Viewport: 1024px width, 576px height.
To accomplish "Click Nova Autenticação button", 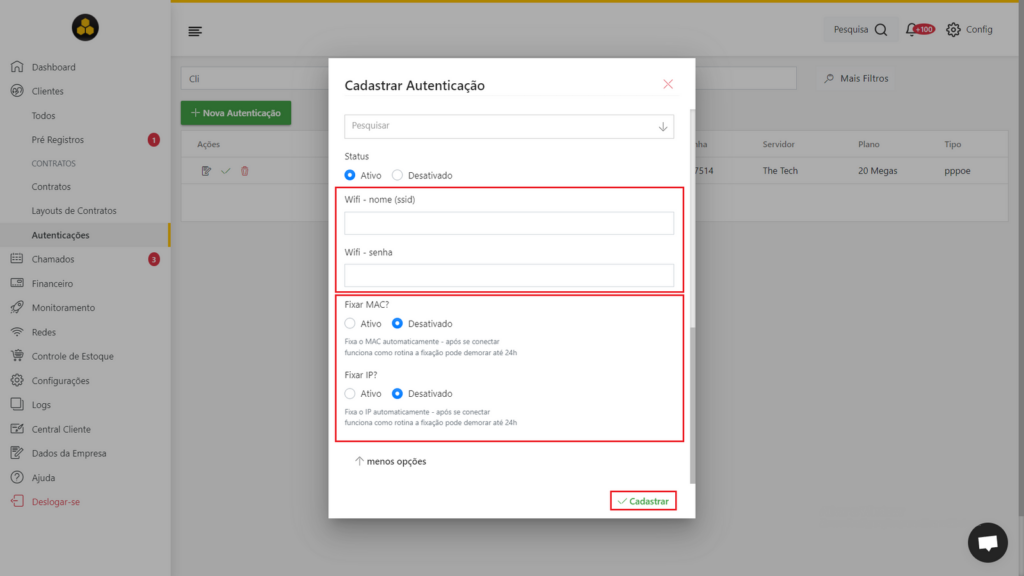I will [x=236, y=113].
